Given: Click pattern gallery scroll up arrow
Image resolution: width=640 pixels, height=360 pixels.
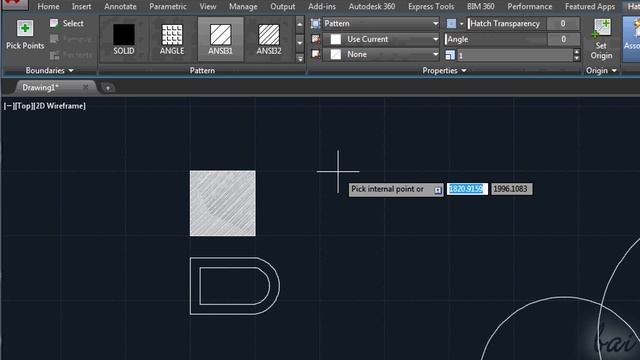Looking at the screenshot, I should click(300, 24).
